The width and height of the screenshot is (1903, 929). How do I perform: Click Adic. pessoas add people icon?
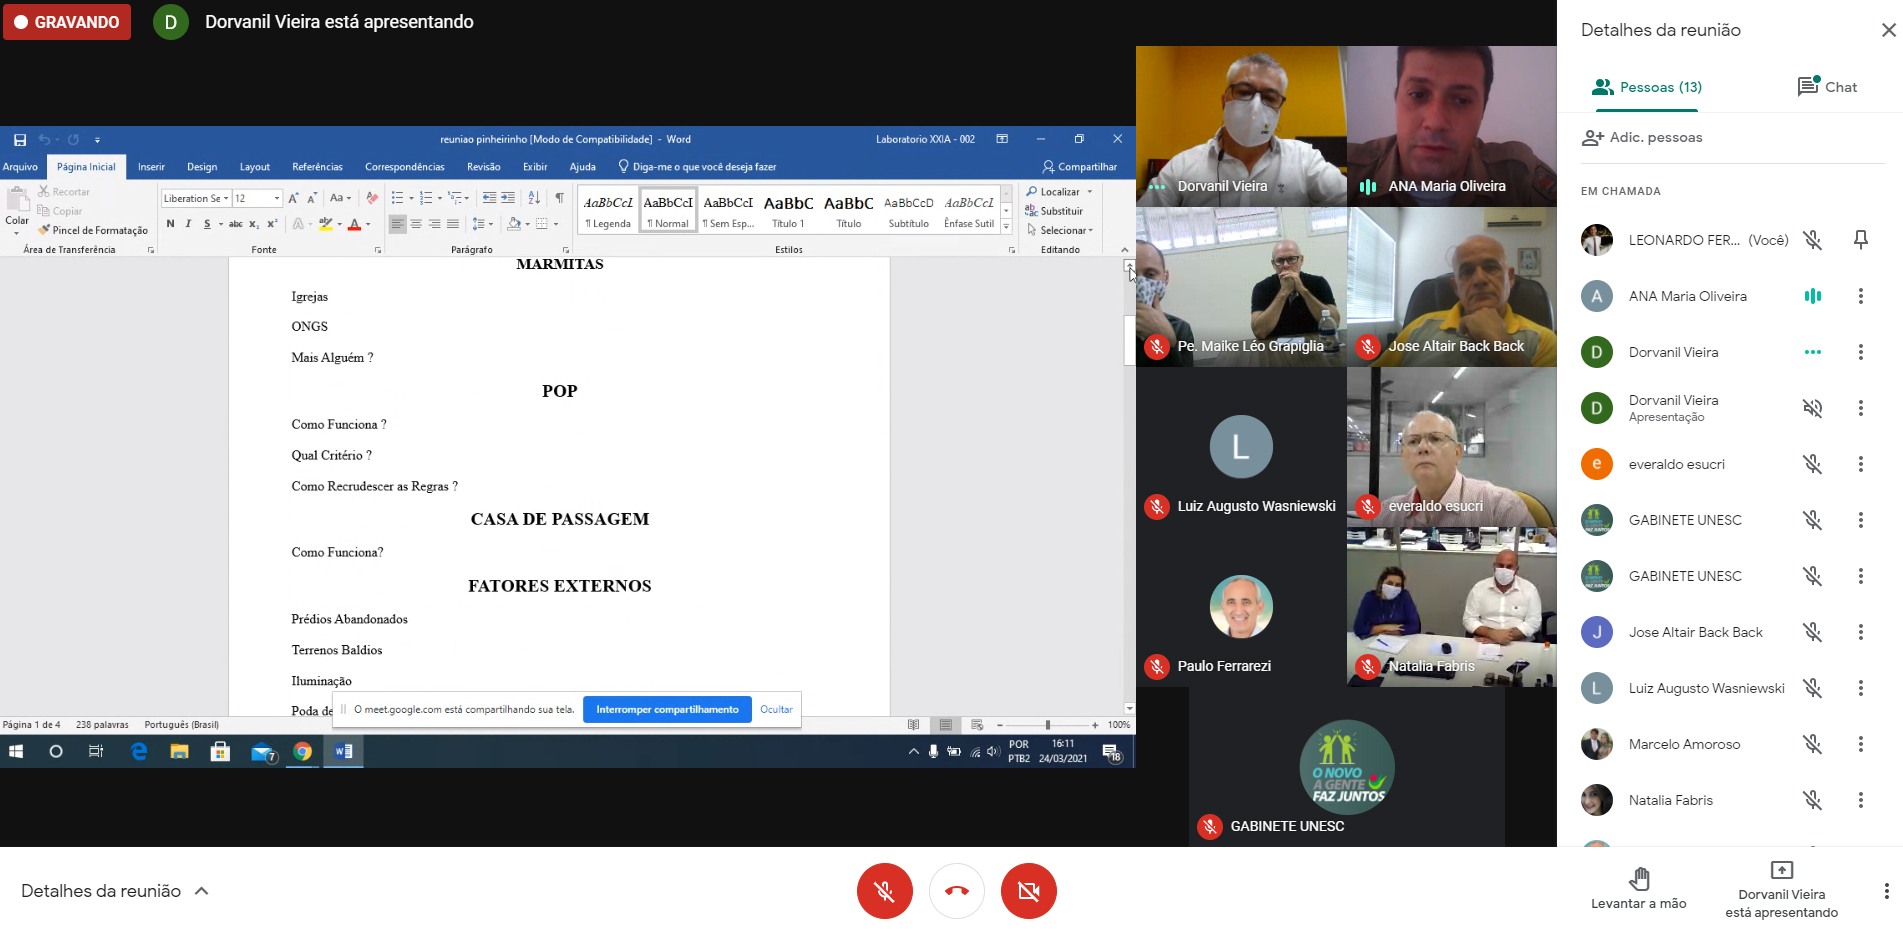point(1592,138)
